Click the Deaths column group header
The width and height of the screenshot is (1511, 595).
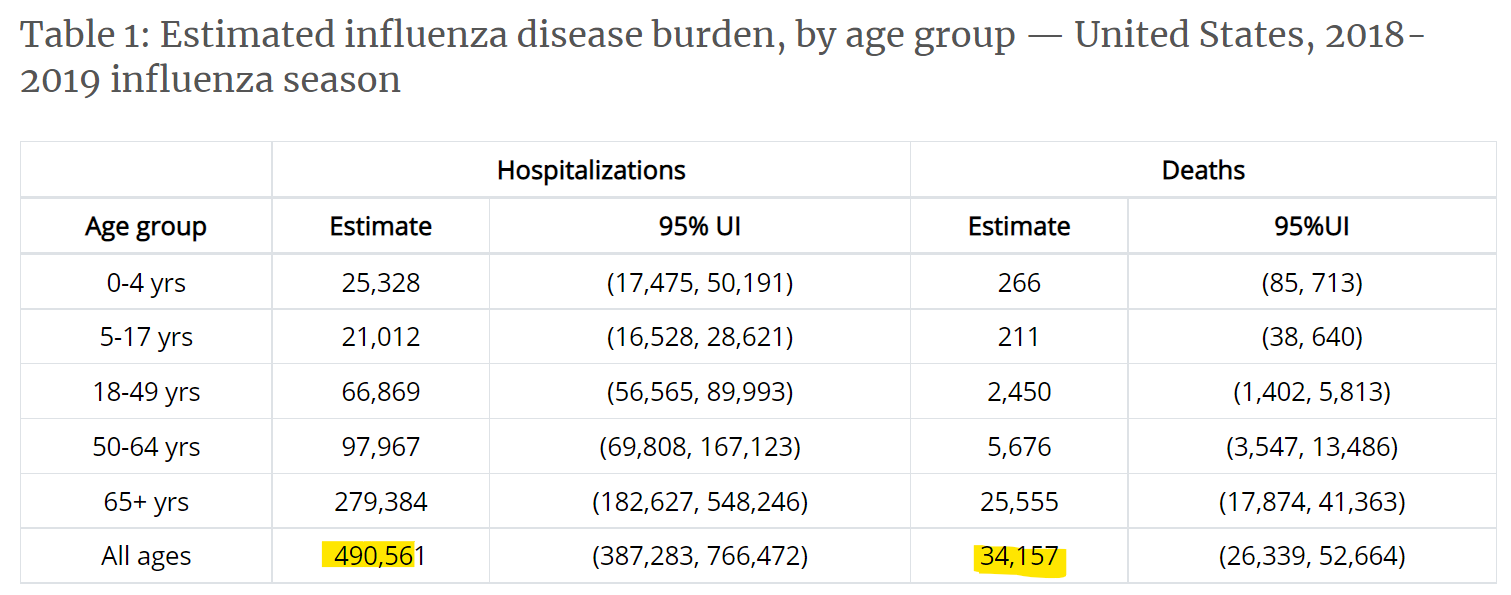pos(1203,170)
